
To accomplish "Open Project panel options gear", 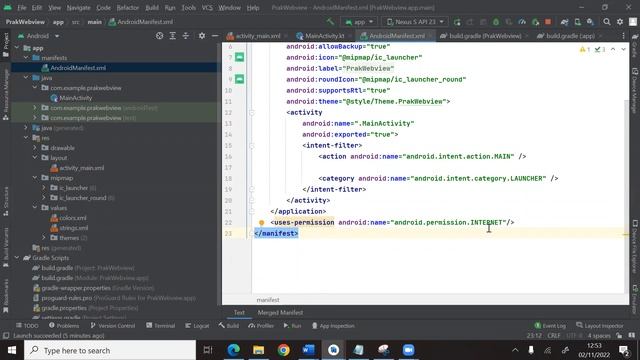I will click(202, 36).
